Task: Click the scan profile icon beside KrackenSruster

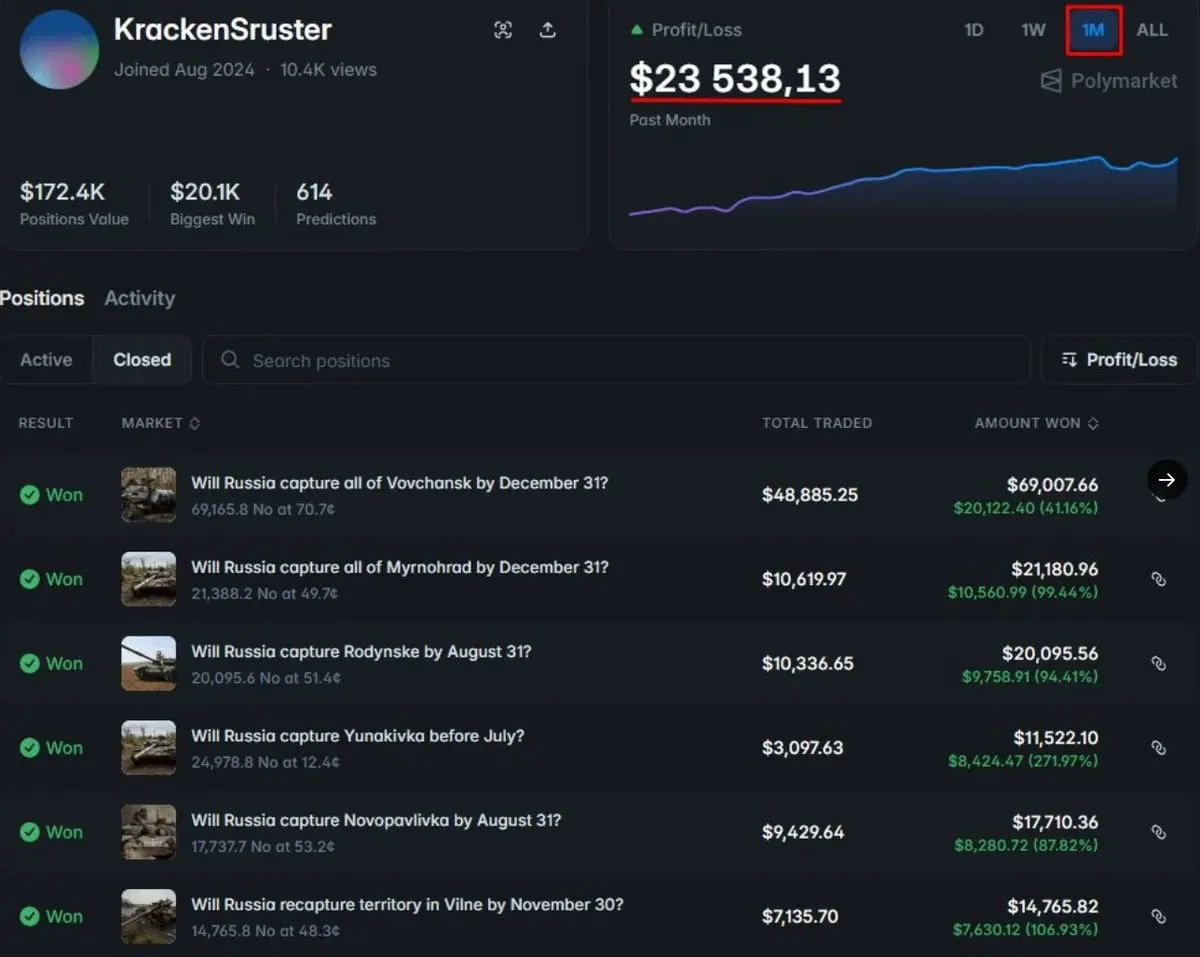Action: (x=503, y=30)
